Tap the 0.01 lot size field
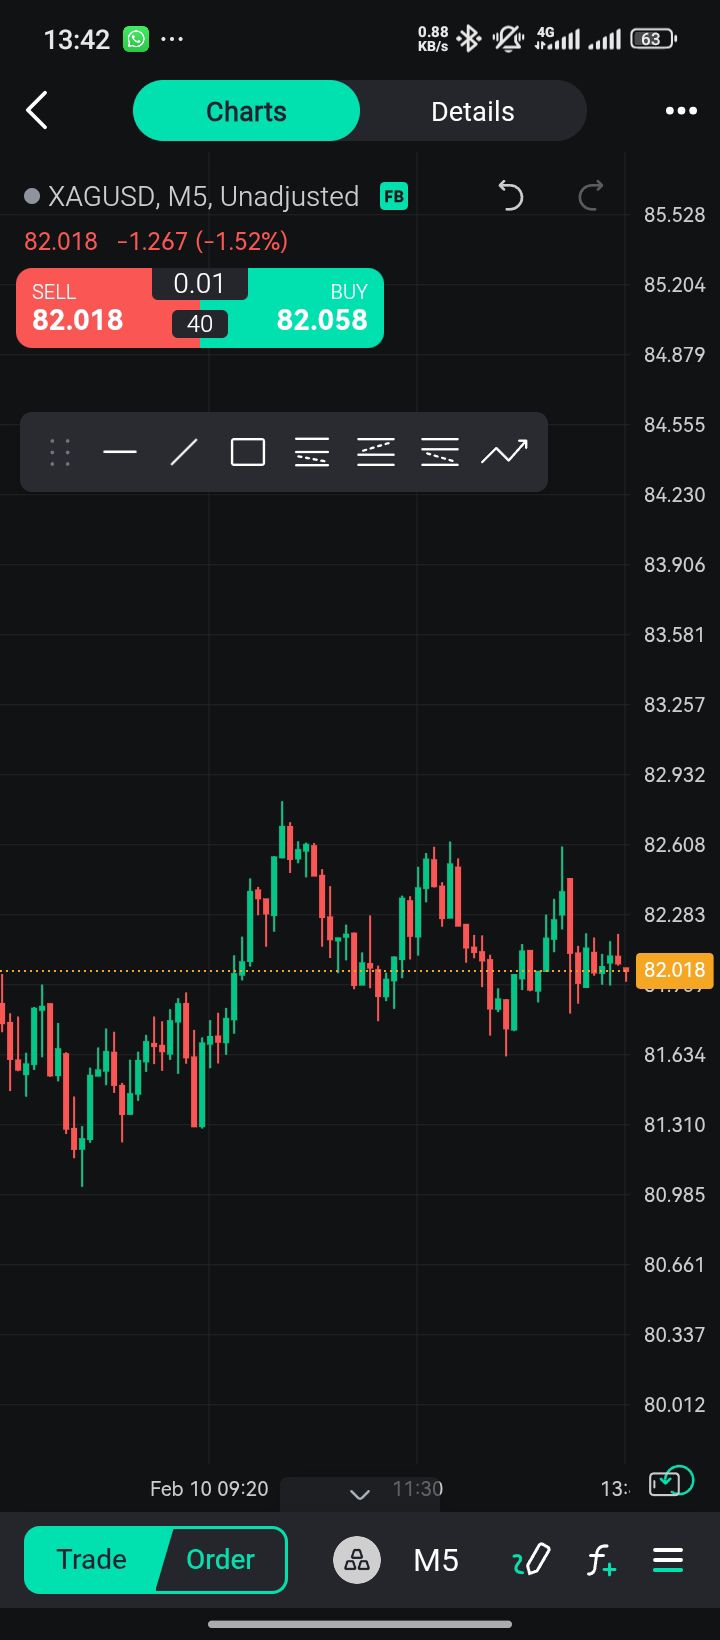The image size is (720, 1640). (199, 284)
